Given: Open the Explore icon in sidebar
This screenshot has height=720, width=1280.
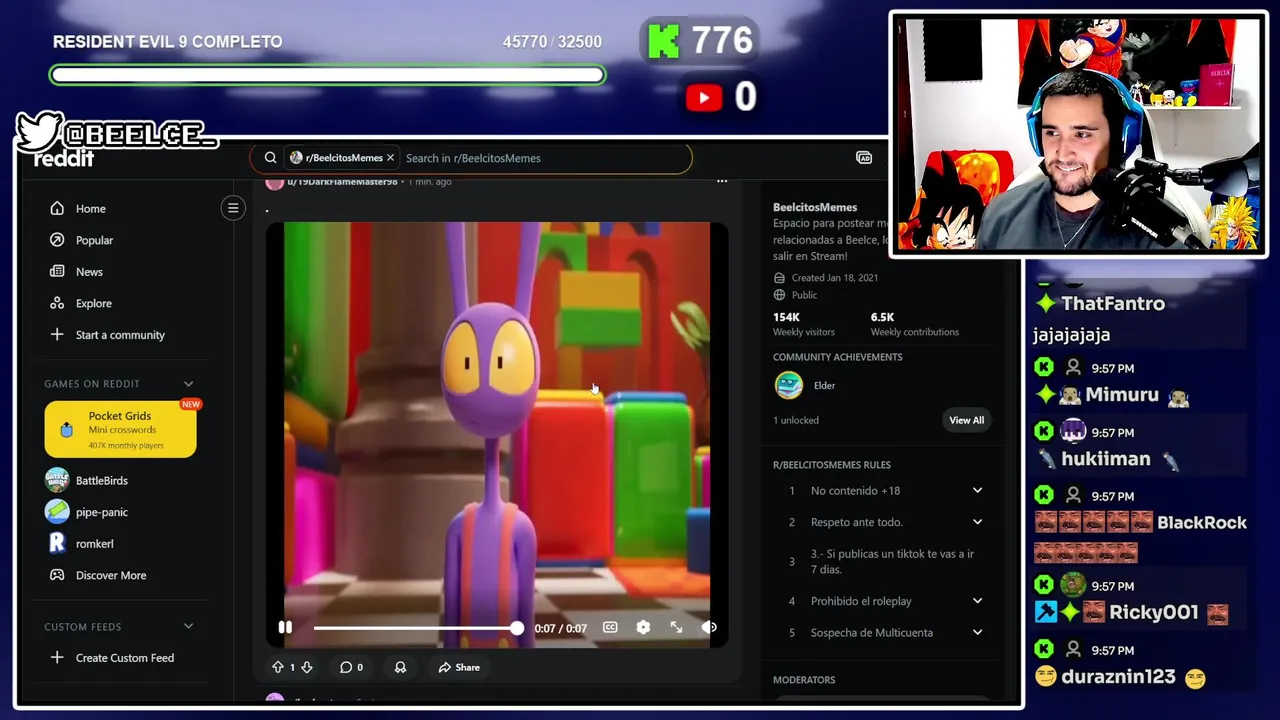Looking at the screenshot, I should point(57,303).
